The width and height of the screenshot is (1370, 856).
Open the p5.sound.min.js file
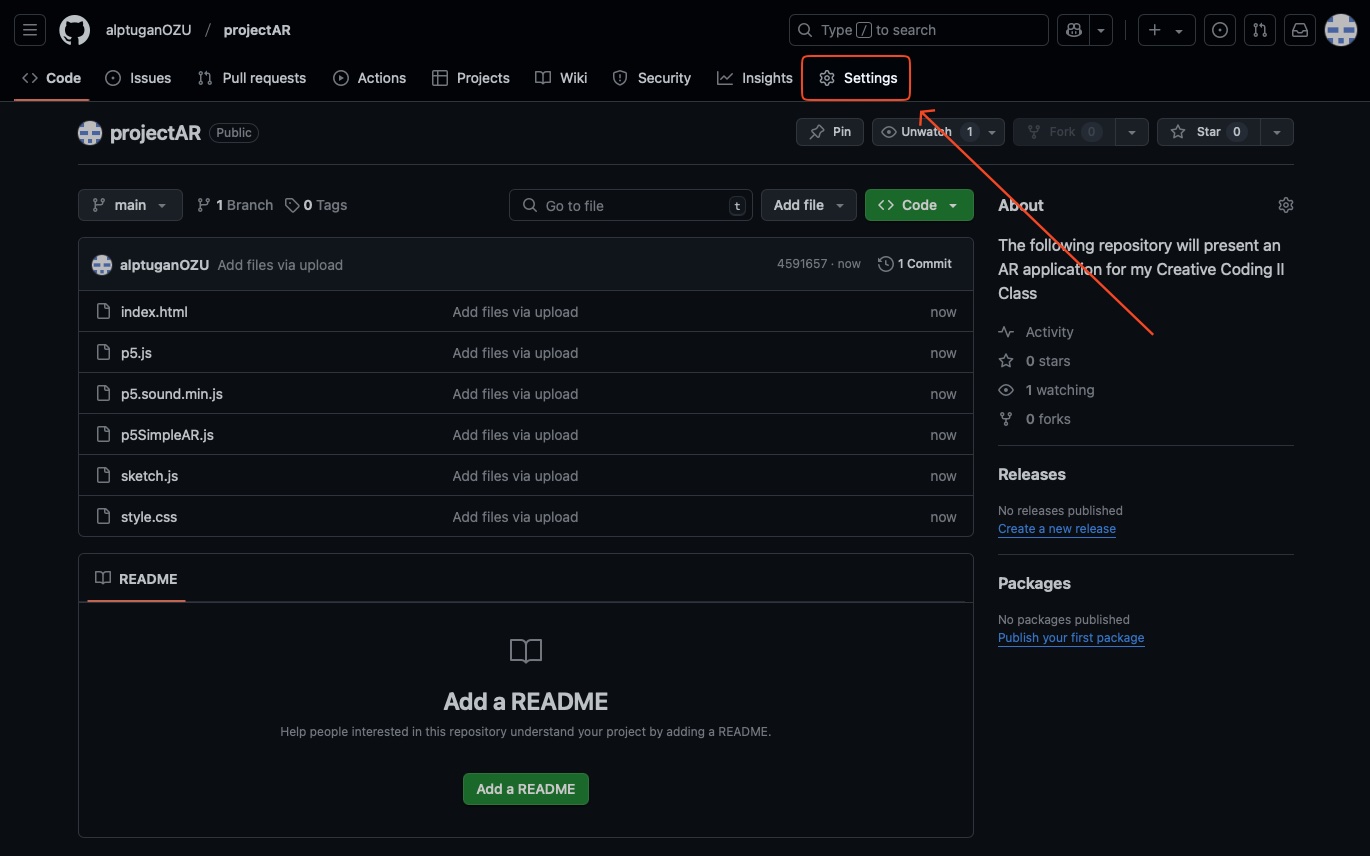[x=172, y=394]
